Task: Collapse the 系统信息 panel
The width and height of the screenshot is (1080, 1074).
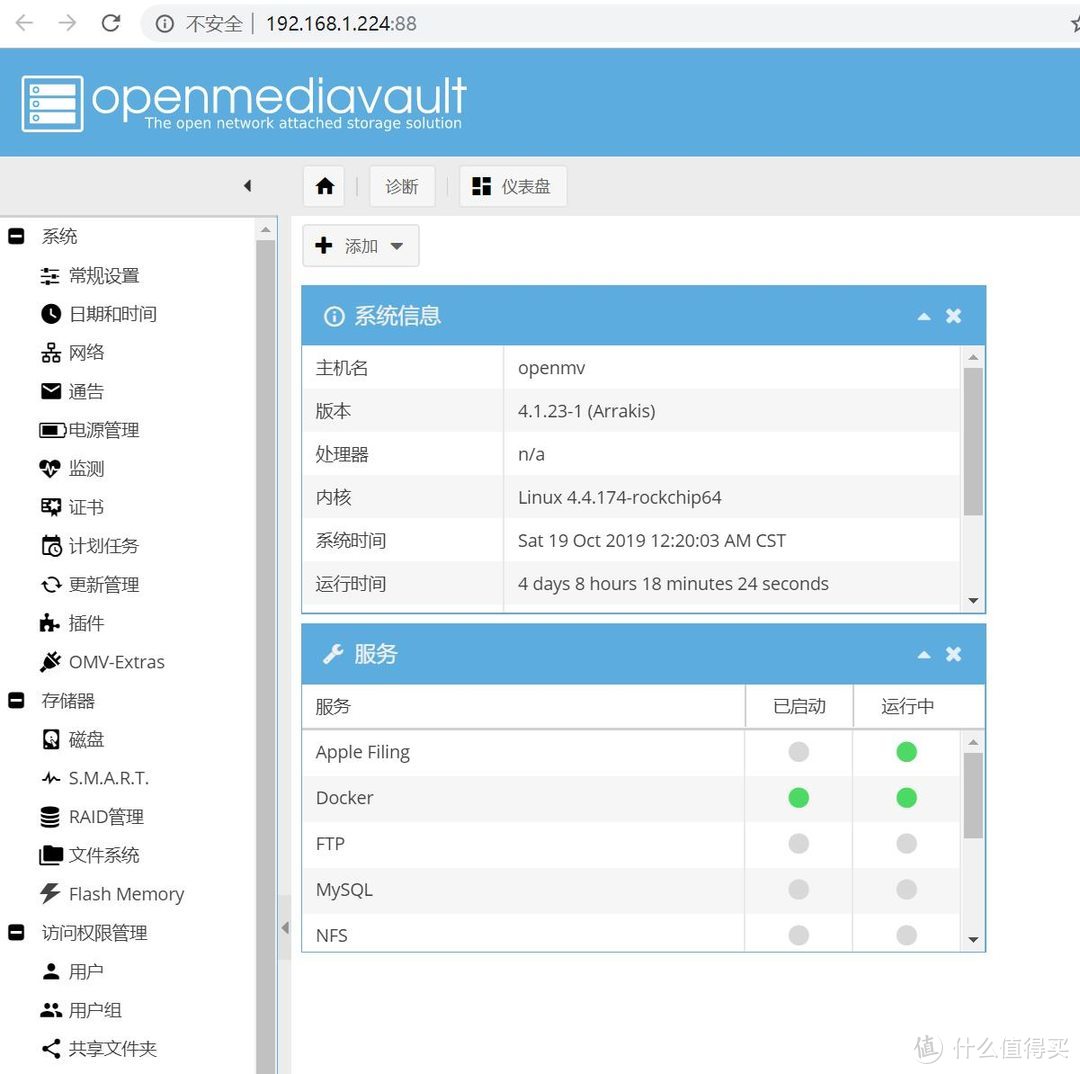Action: pyautogui.click(x=924, y=316)
